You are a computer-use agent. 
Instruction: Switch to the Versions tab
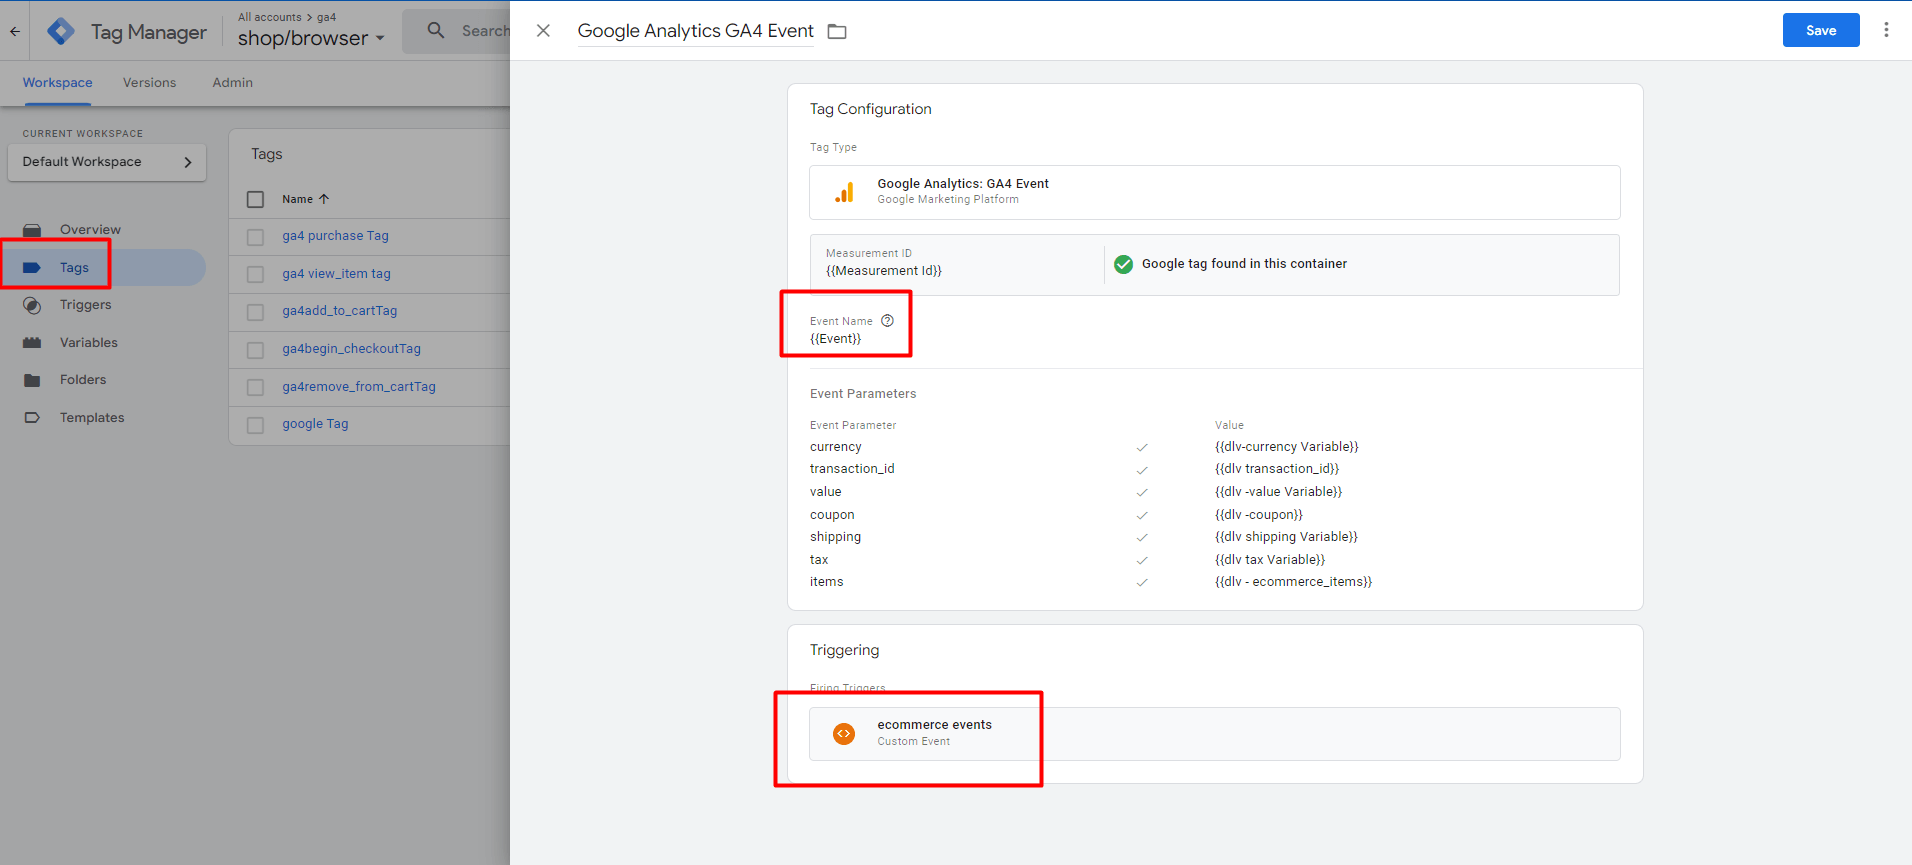[x=149, y=83]
